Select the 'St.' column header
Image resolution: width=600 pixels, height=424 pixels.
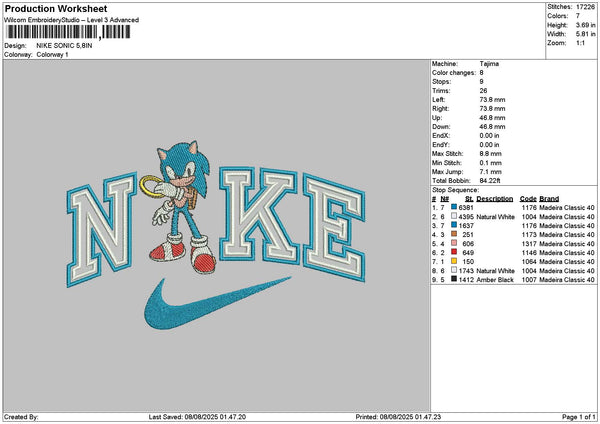[x=470, y=199]
